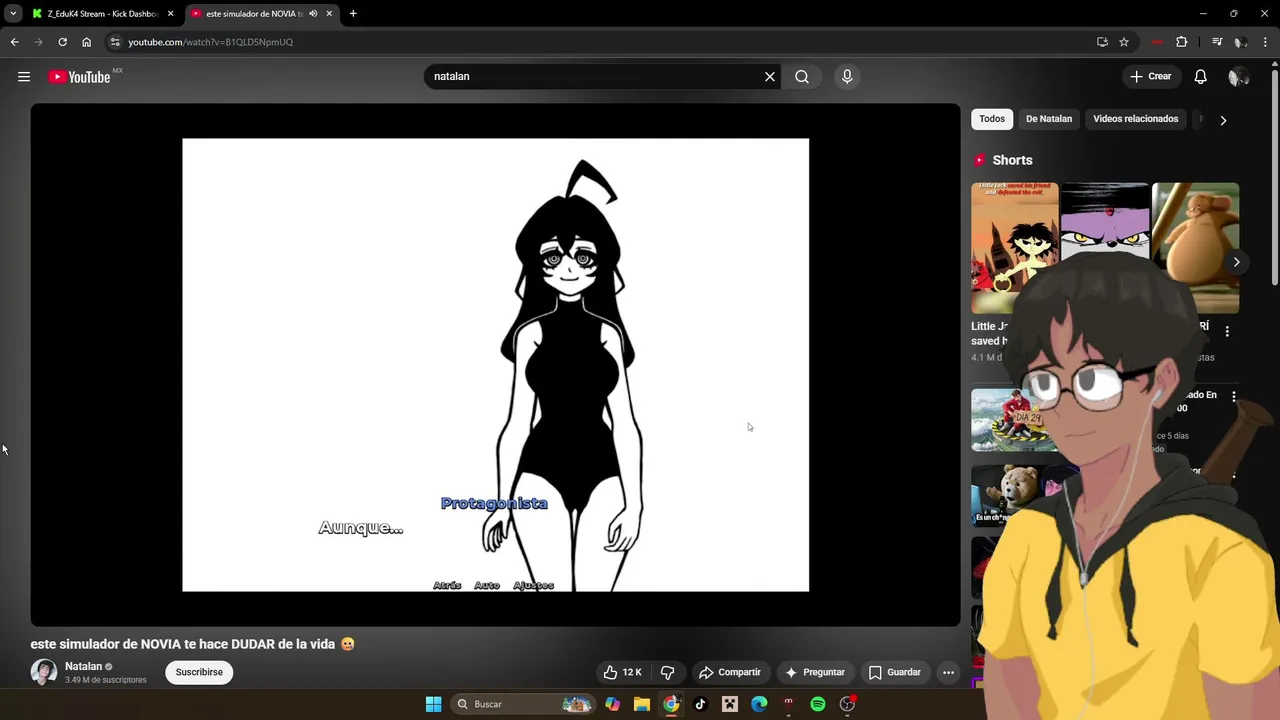Click the Preguntar button
Screen dimensions: 1280x720
click(x=815, y=672)
